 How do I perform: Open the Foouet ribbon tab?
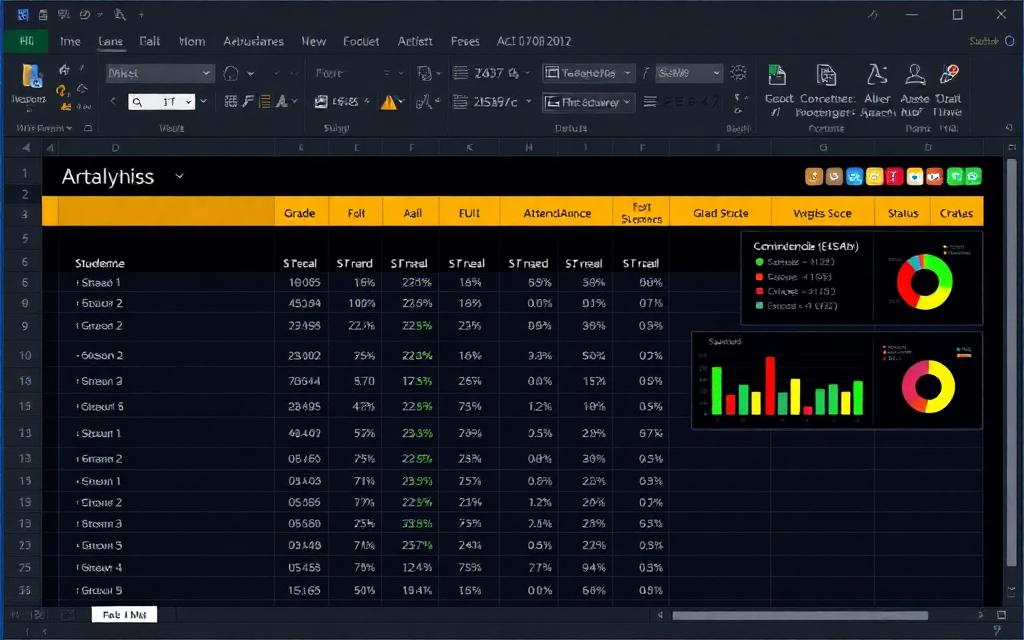point(361,41)
